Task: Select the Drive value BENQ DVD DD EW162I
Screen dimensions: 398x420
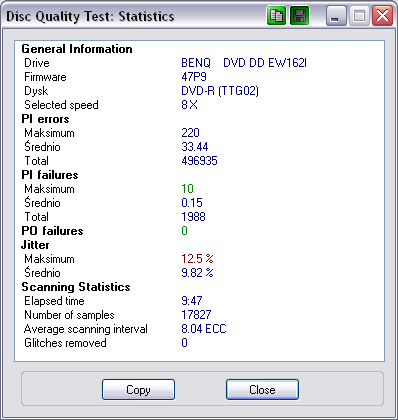Action: (x=244, y=63)
